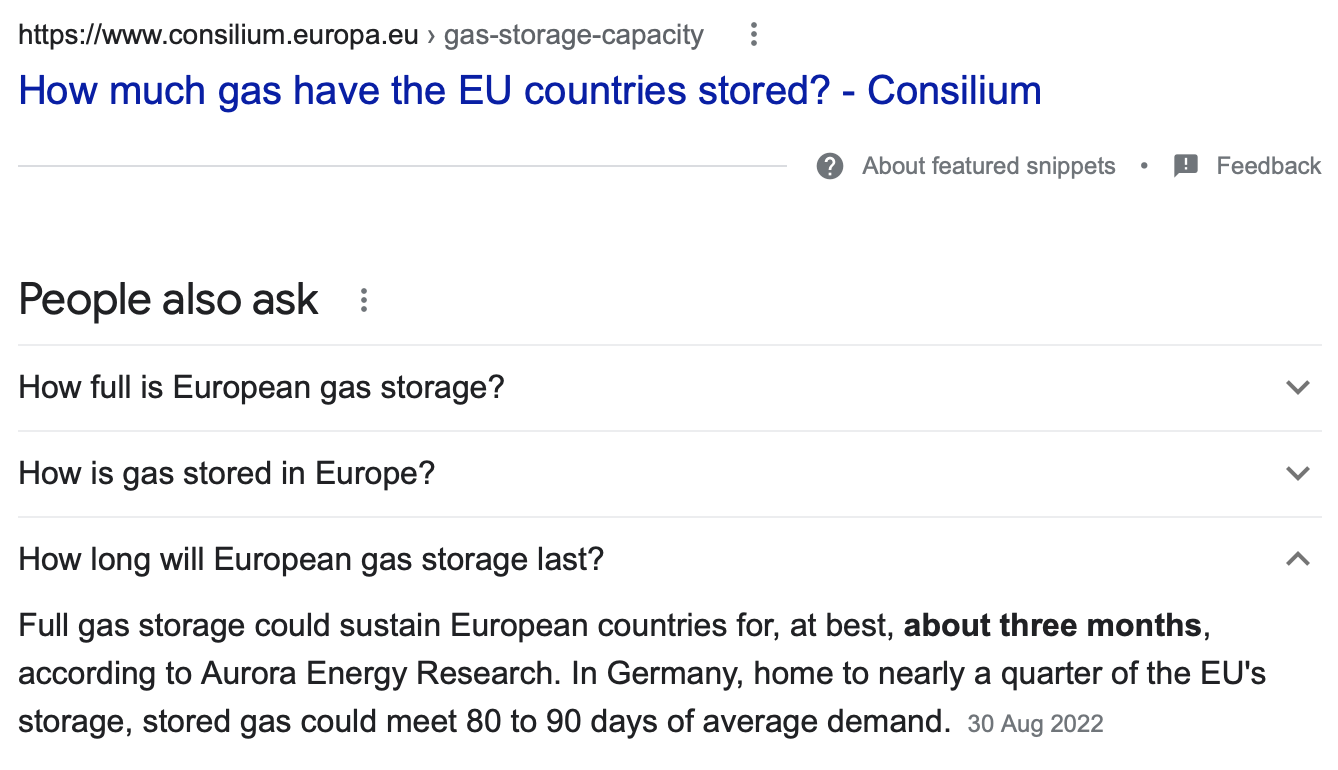Click the question mark help icon
Viewport: 1338px width, 770px height.
click(x=830, y=166)
